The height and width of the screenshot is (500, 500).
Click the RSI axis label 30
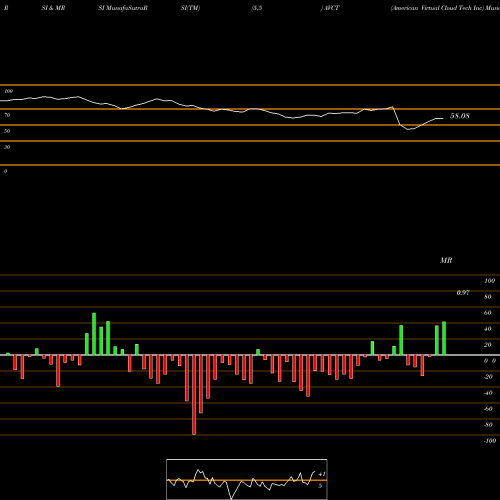(7, 147)
